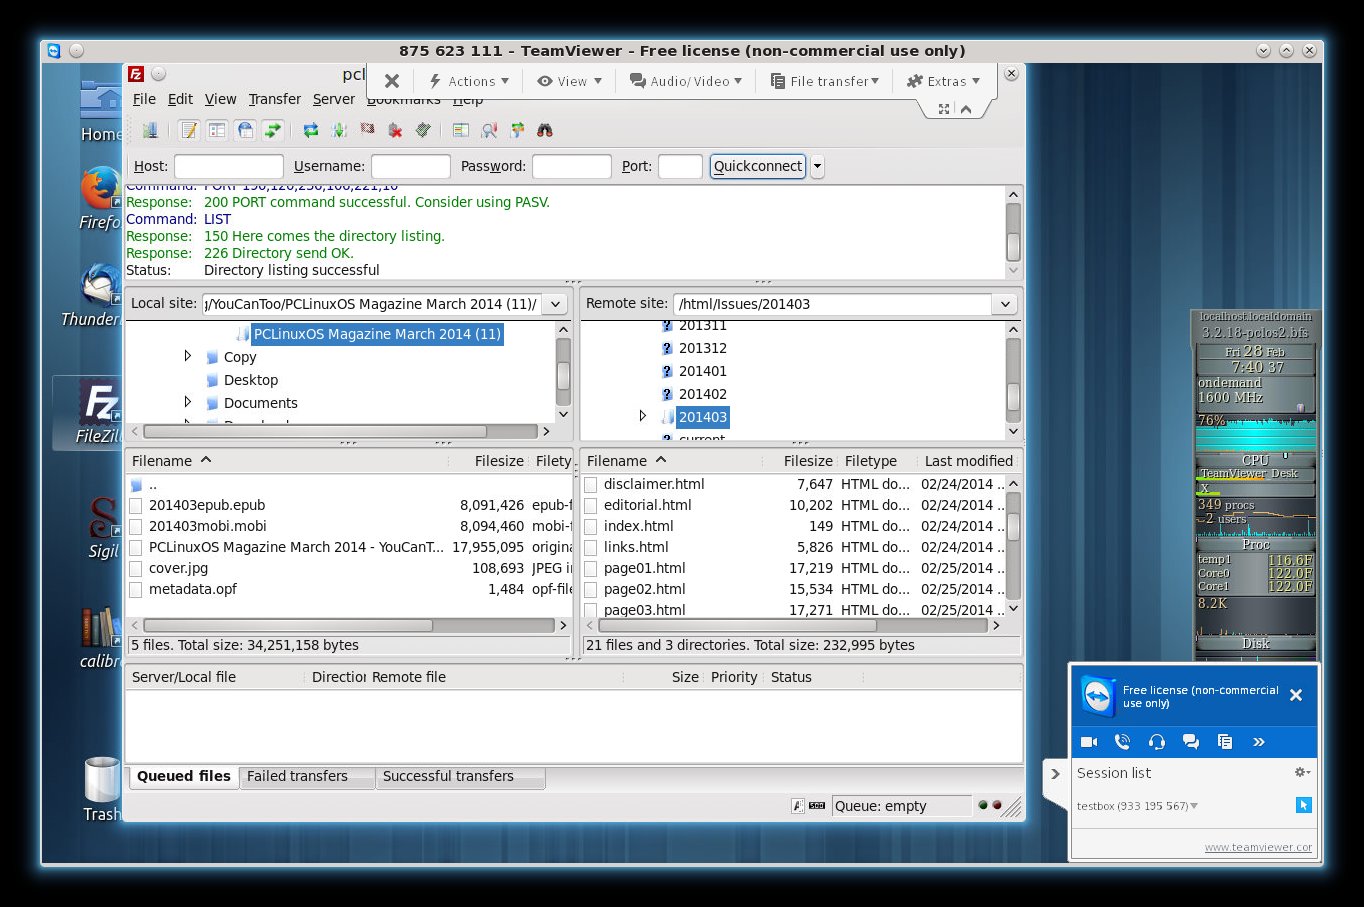Open the www.teamviewer.com link
Screen dimensions: 1364x907
click(1258, 847)
